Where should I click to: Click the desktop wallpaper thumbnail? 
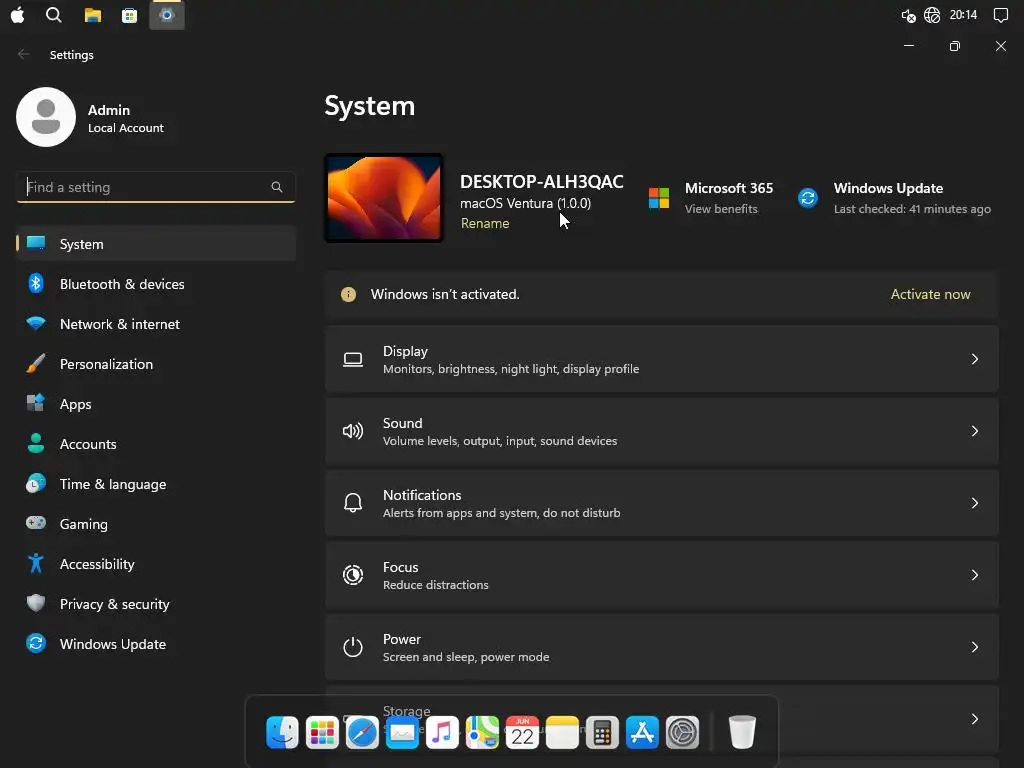(384, 198)
